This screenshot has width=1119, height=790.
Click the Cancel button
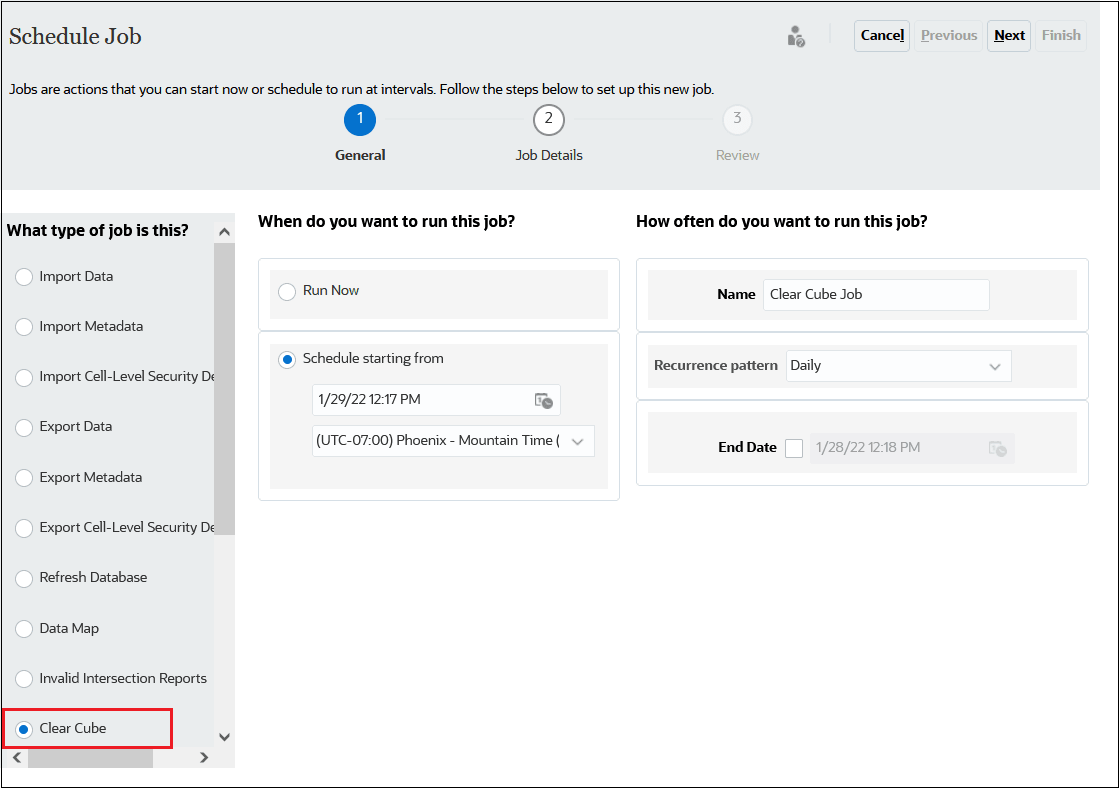click(x=881, y=35)
